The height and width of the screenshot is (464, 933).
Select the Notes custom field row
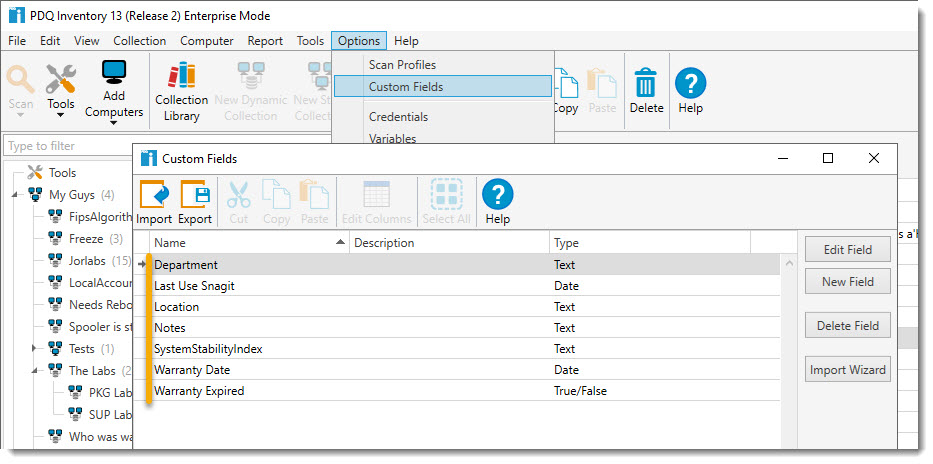click(457, 328)
